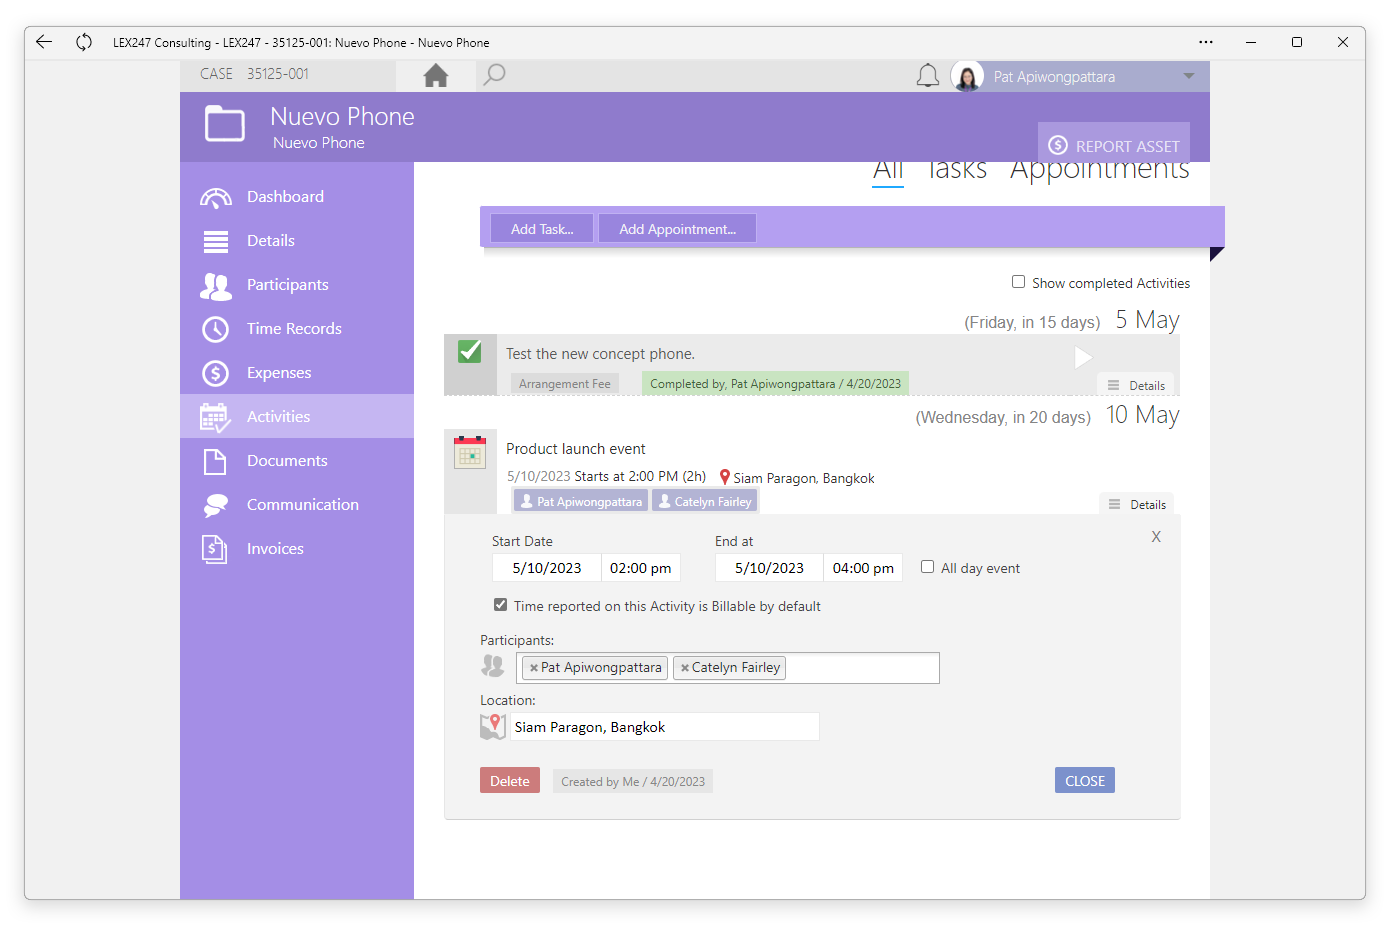The height and width of the screenshot is (925, 1390).
Task: Remove Pat Apiwongpattara from participants
Action: [534, 668]
